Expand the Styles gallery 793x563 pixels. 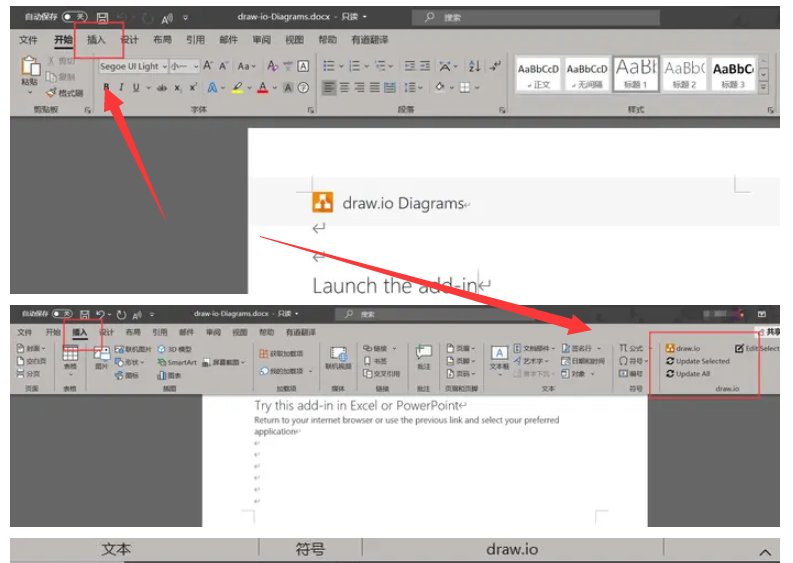(x=764, y=87)
